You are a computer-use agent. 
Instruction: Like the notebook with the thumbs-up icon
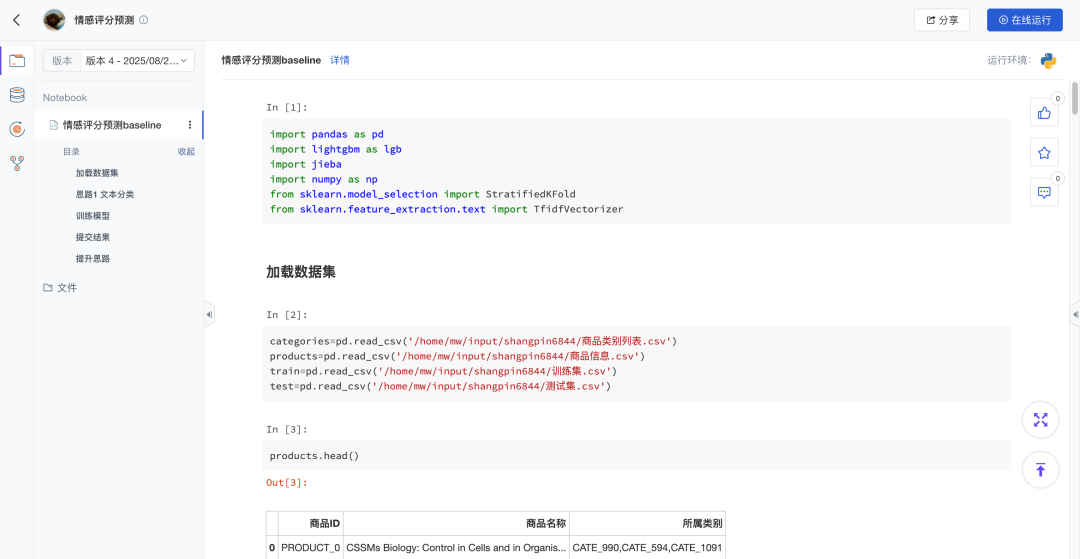pos(1044,112)
